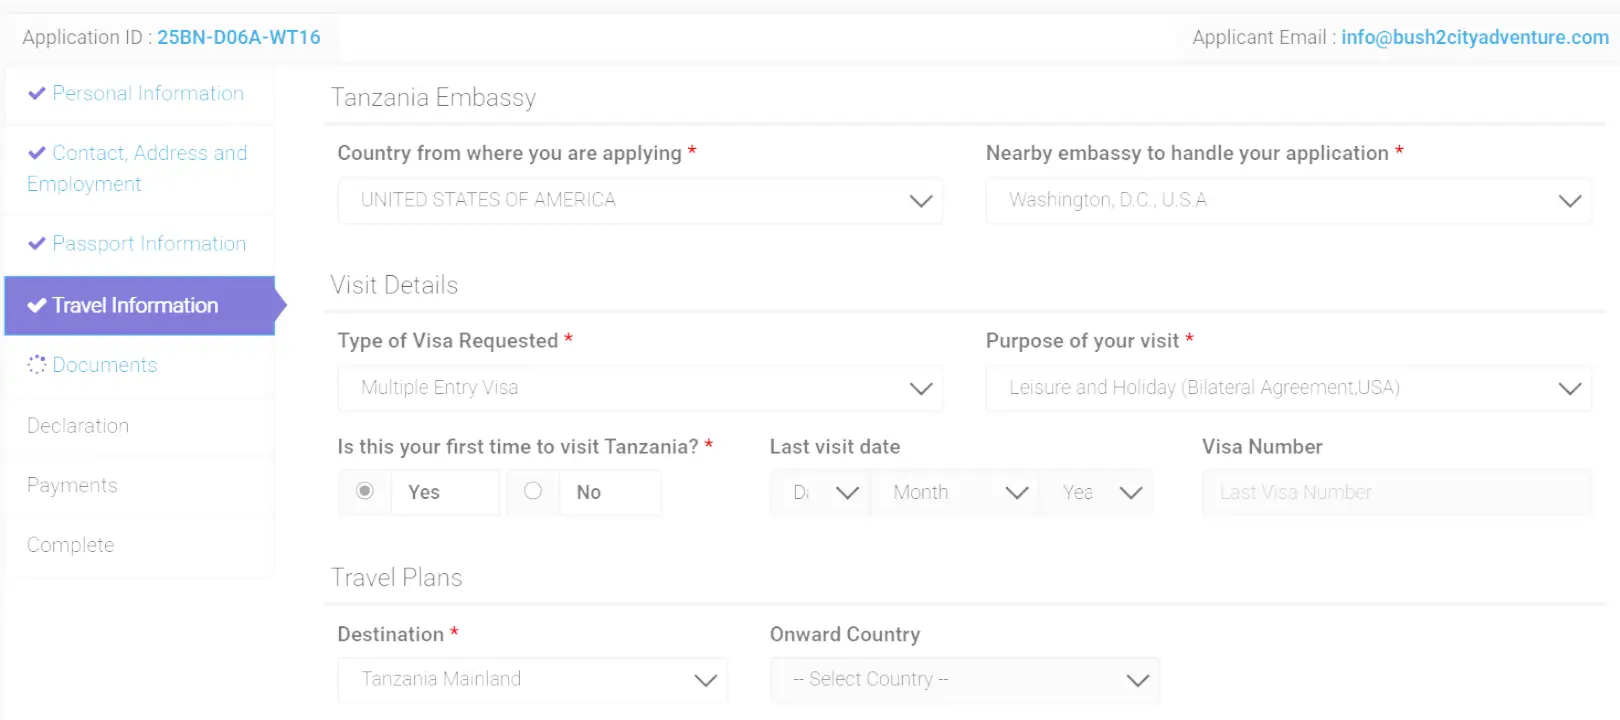This screenshot has height=720, width=1620.
Task: Click the Application ID 25BN-D06A-WT16 link
Action: click(238, 37)
